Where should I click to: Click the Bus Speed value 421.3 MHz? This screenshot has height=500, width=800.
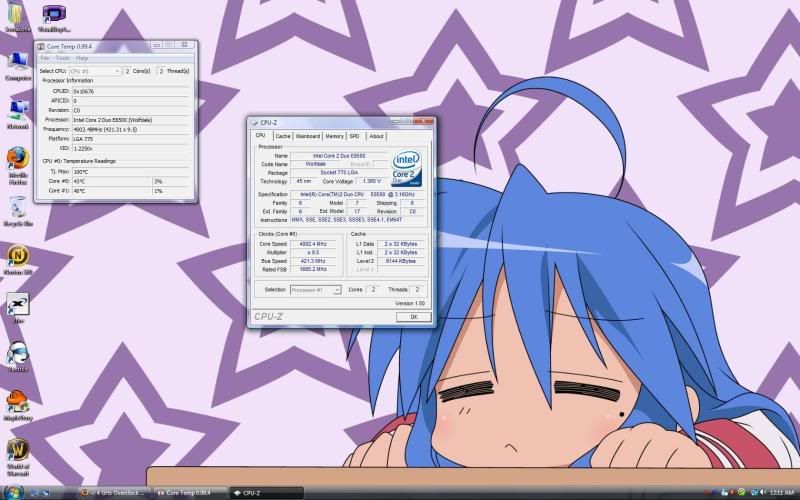[x=314, y=261]
